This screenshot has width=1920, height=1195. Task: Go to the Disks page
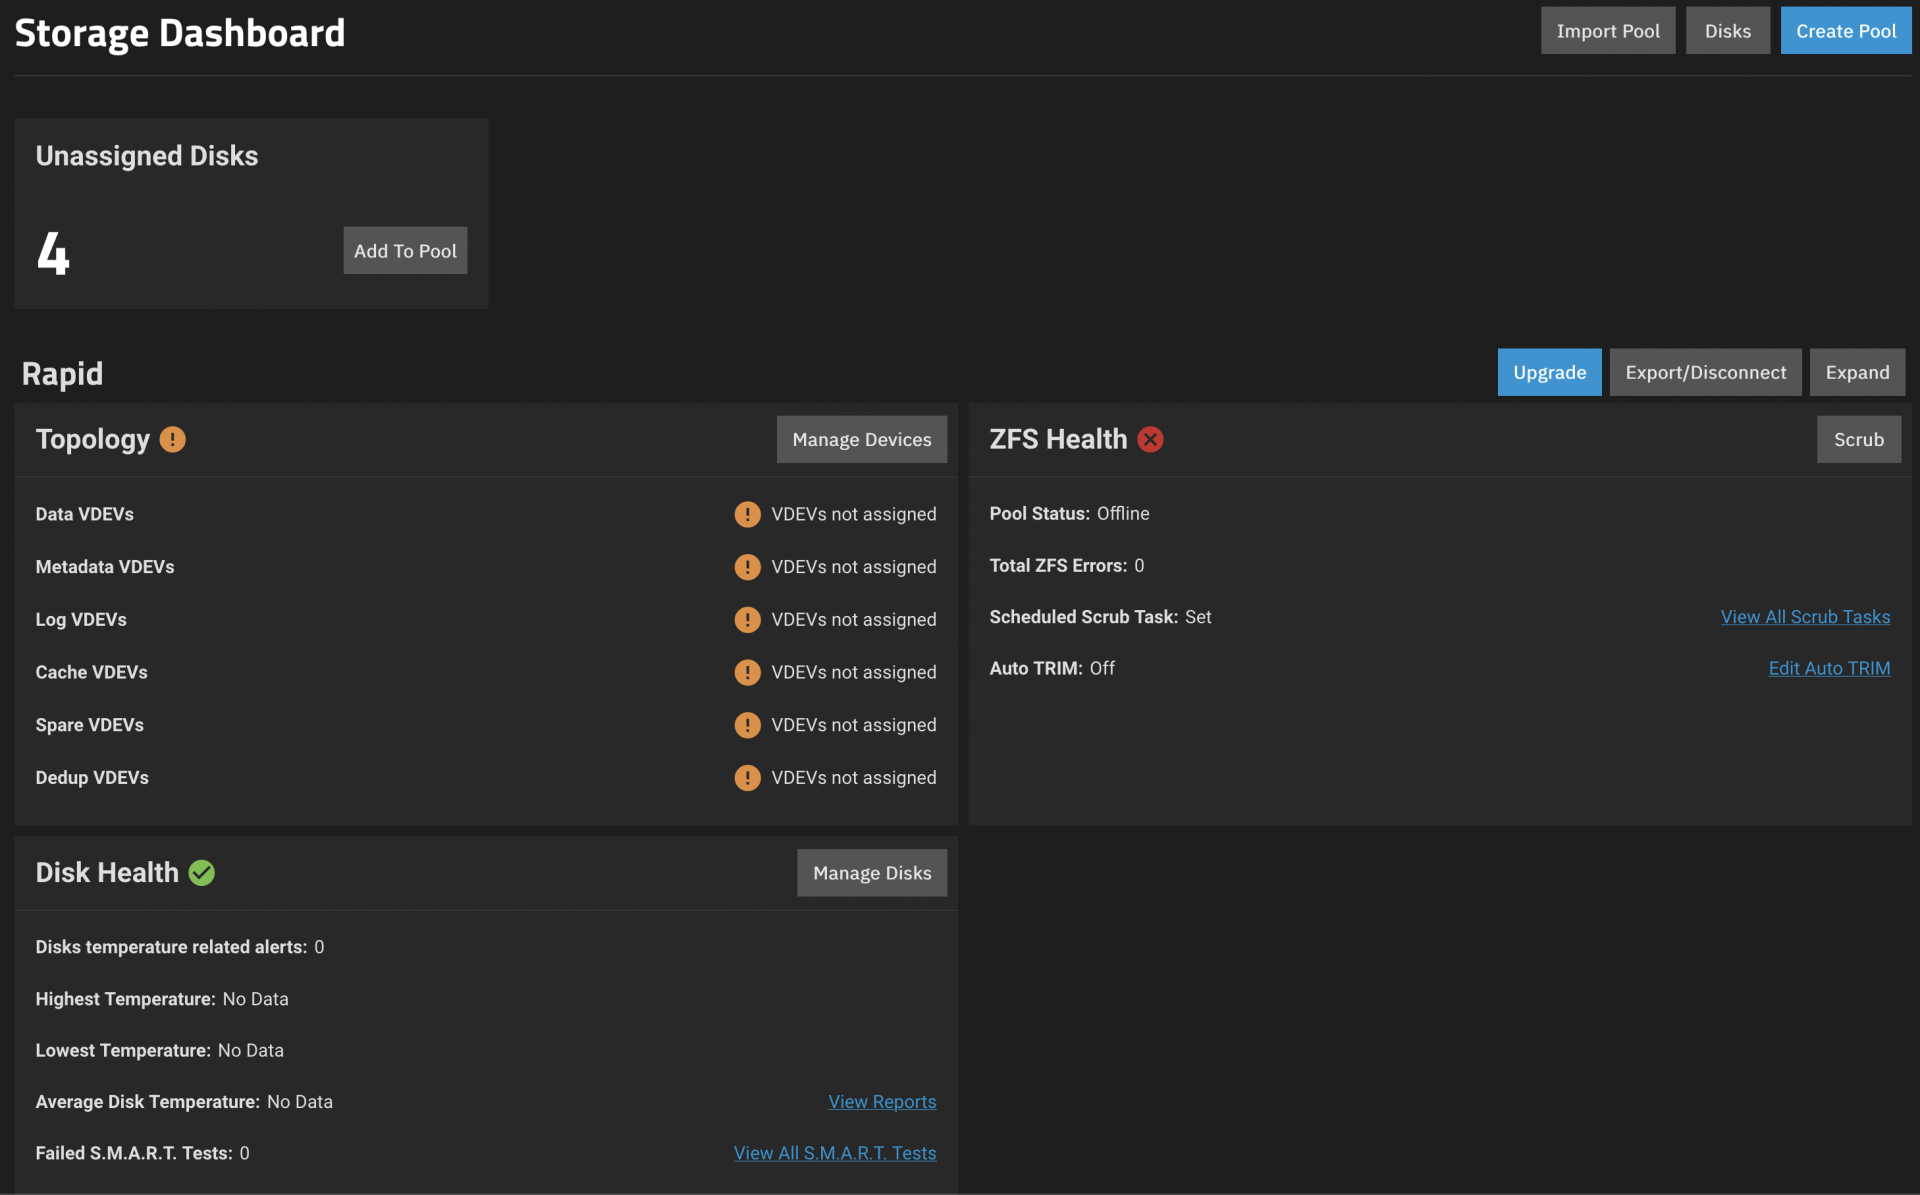[x=1727, y=31]
